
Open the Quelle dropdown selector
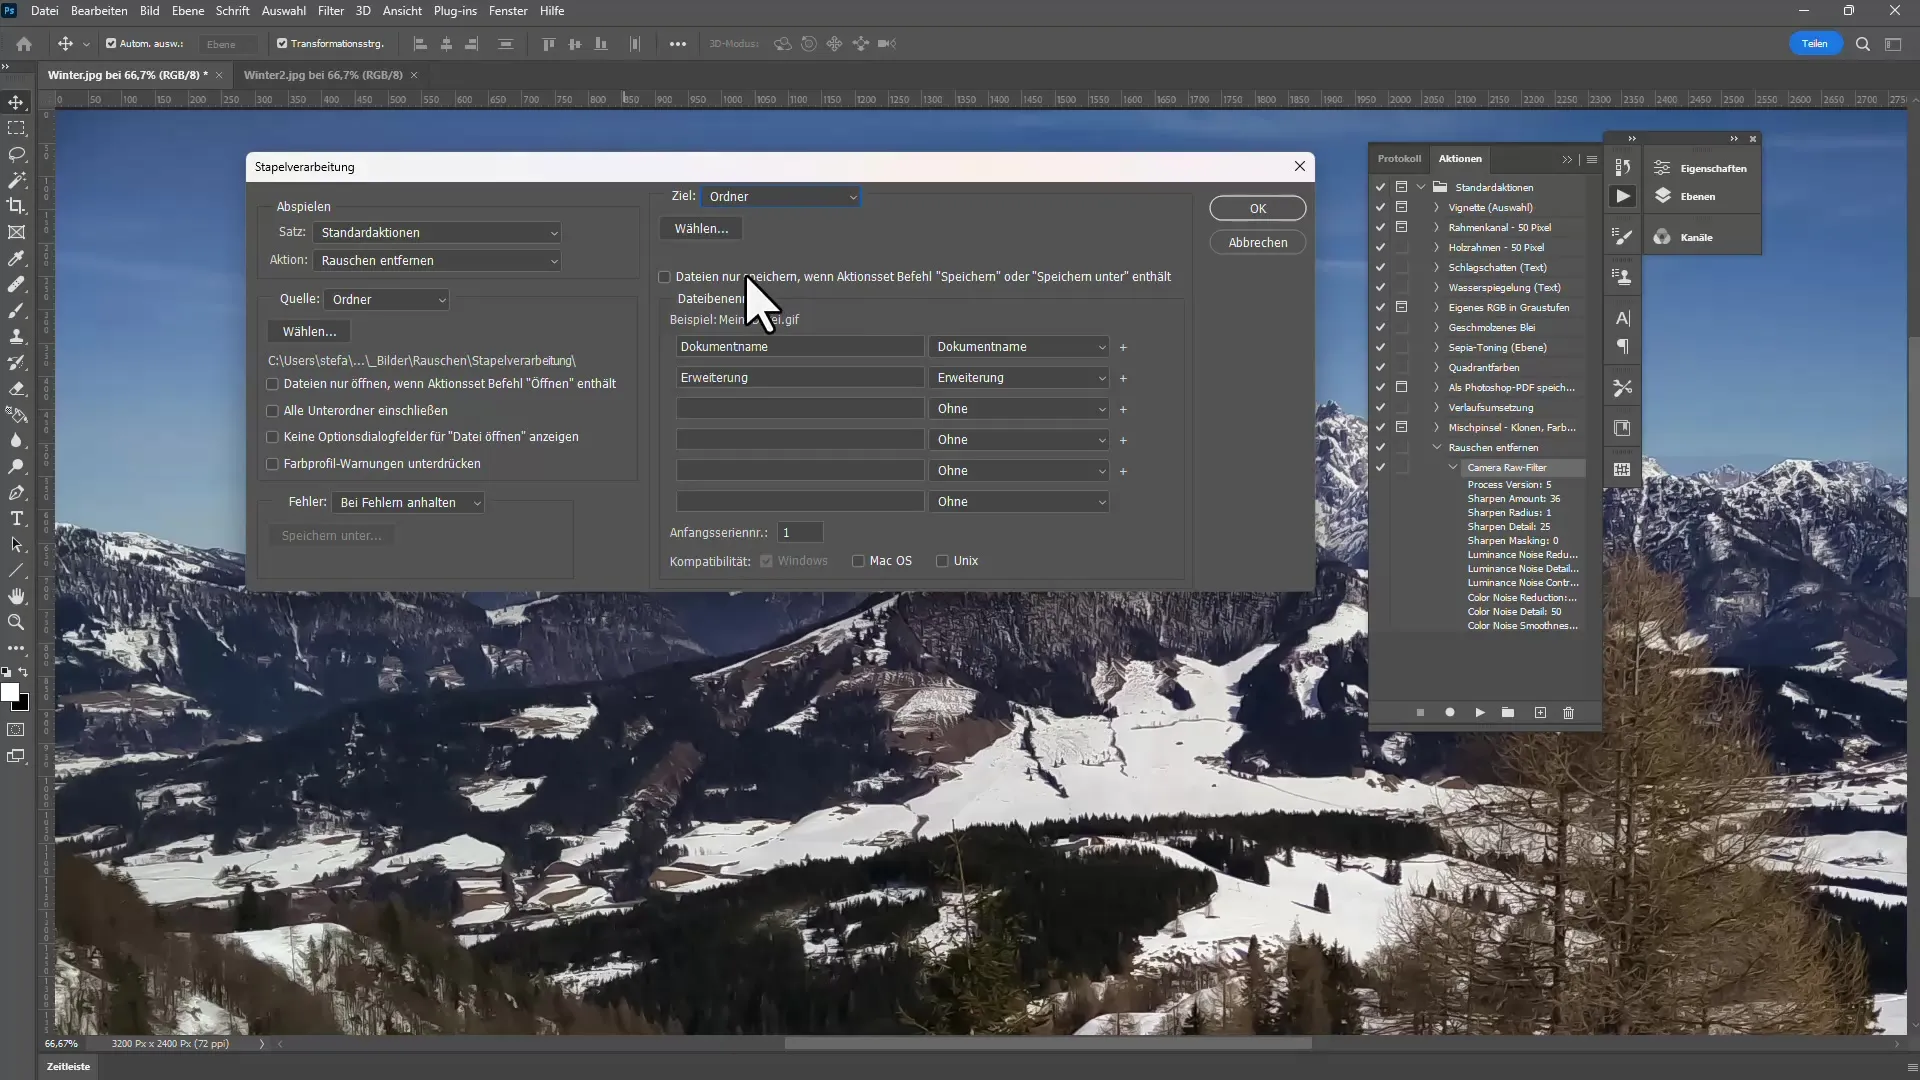pos(388,298)
